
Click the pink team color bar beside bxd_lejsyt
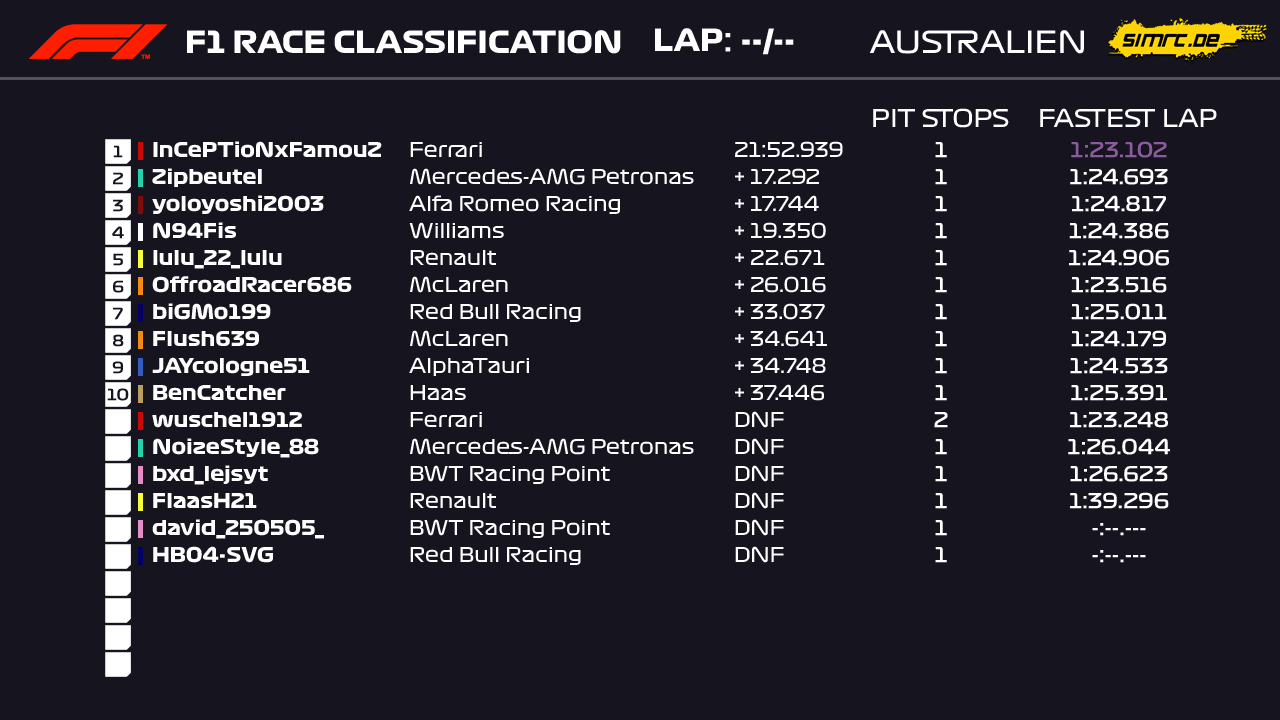click(x=140, y=475)
